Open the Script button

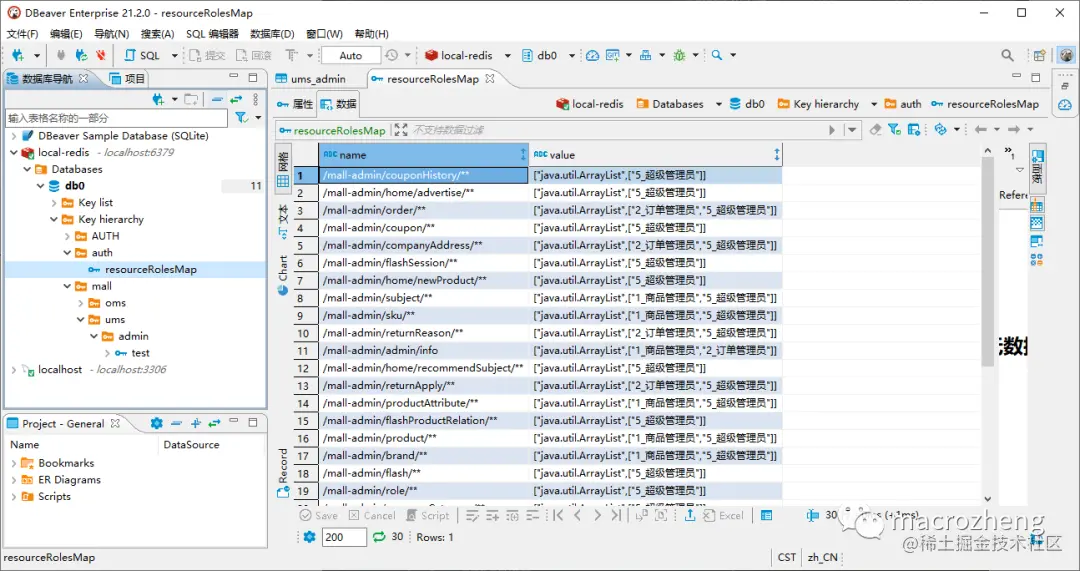(x=427, y=515)
